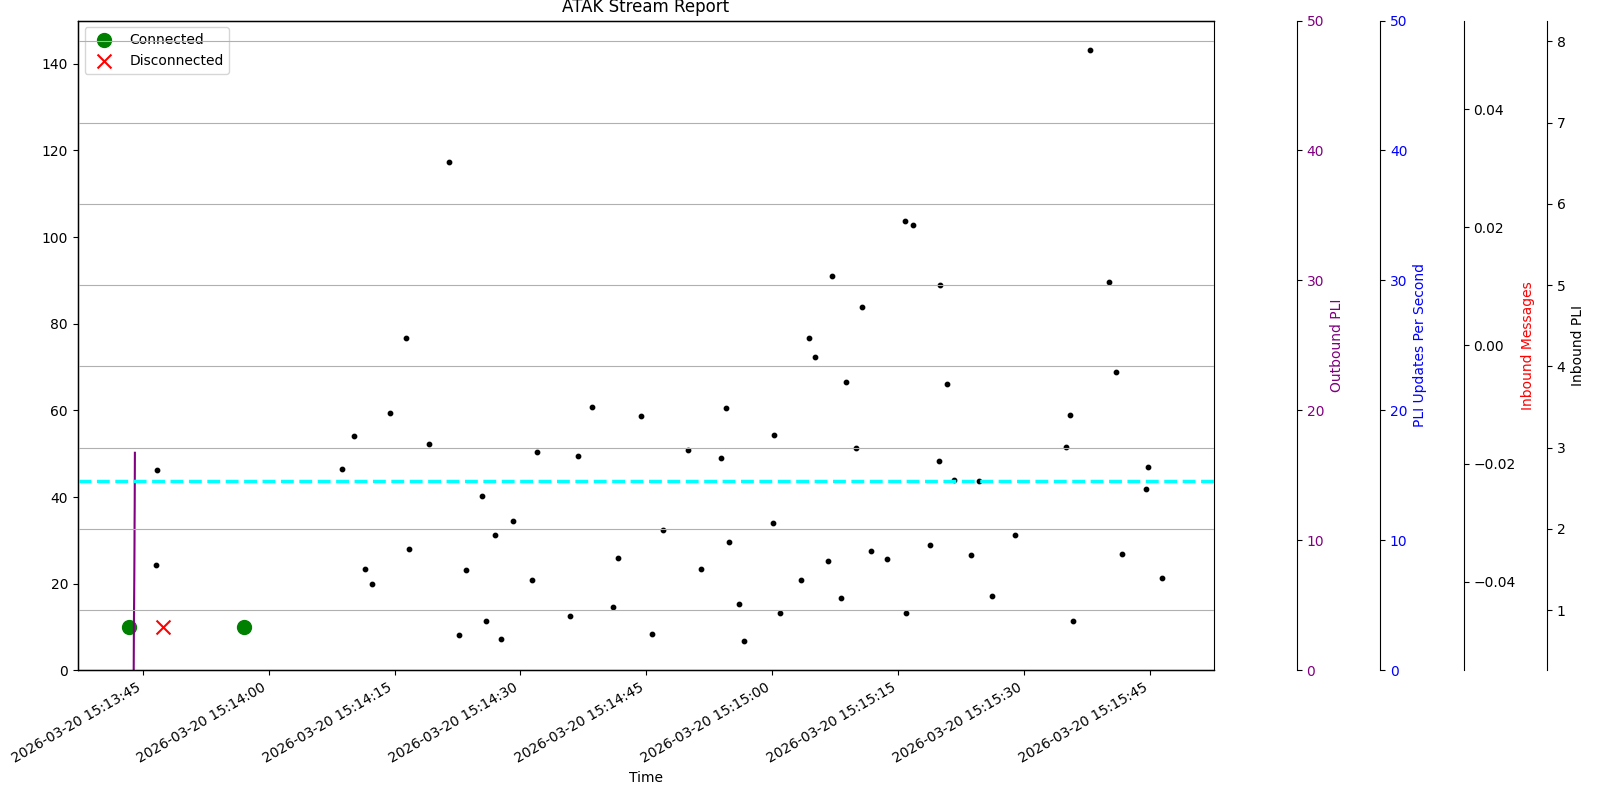The image size is (1600, 800).
Task: Click the green connected dot before 15:14:00
Action: 244,627
